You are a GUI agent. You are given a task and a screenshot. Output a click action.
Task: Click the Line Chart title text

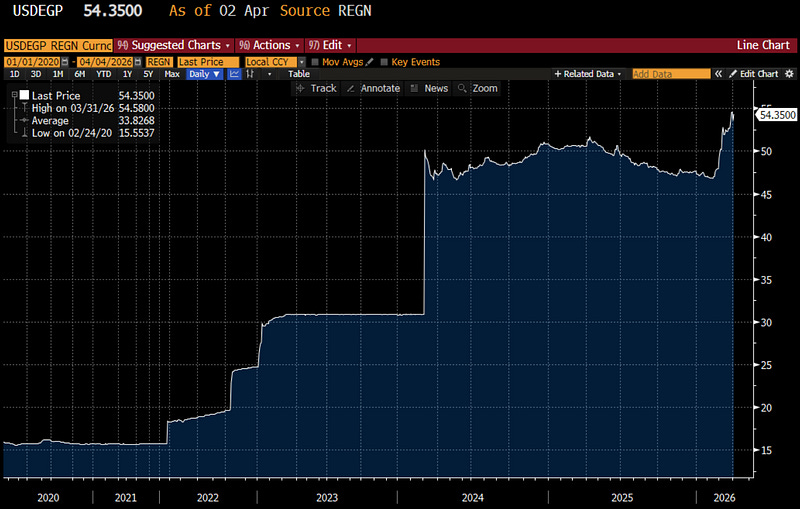click(x=763, y=45)
